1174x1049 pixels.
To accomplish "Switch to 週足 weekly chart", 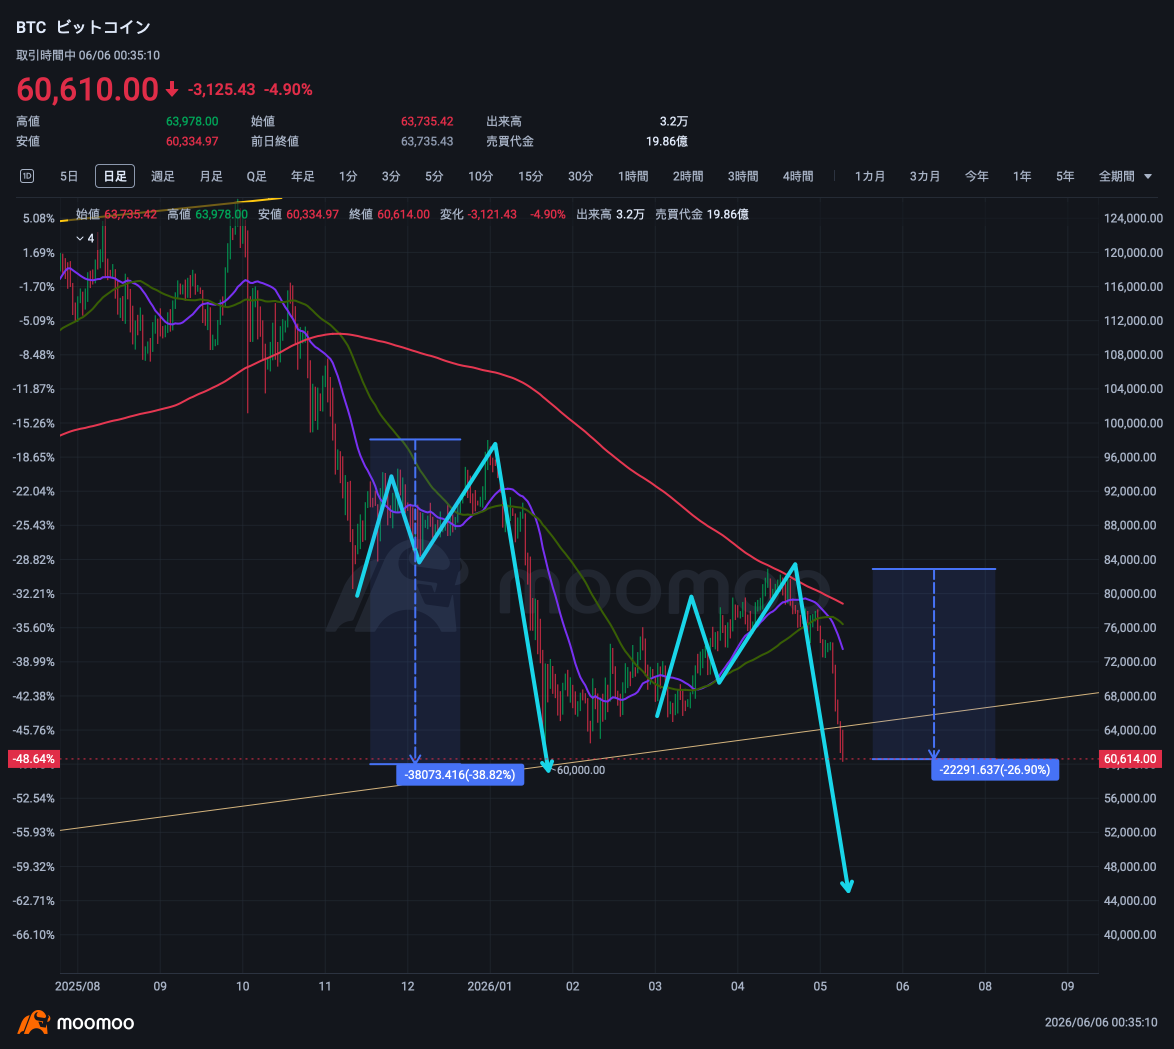I will coord(162,176).
